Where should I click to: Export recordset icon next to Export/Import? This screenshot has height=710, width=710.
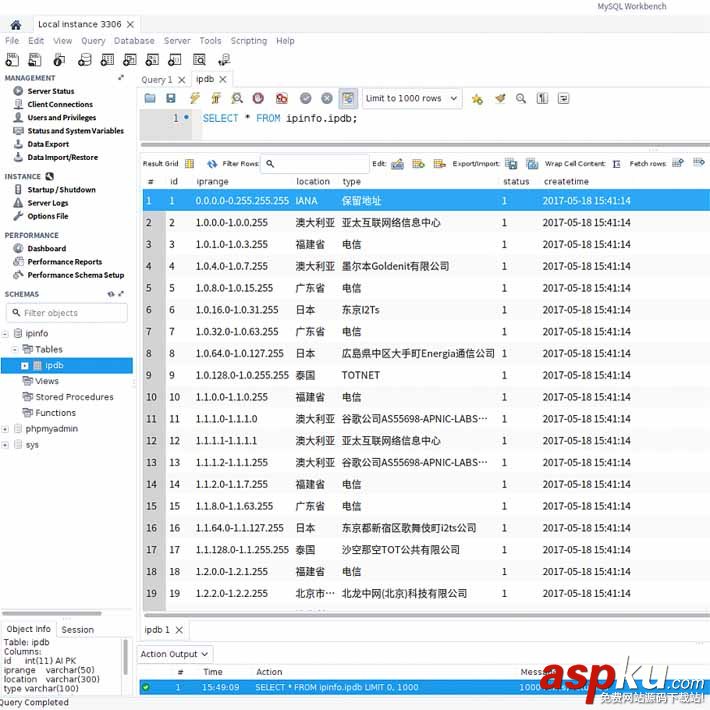511,163
